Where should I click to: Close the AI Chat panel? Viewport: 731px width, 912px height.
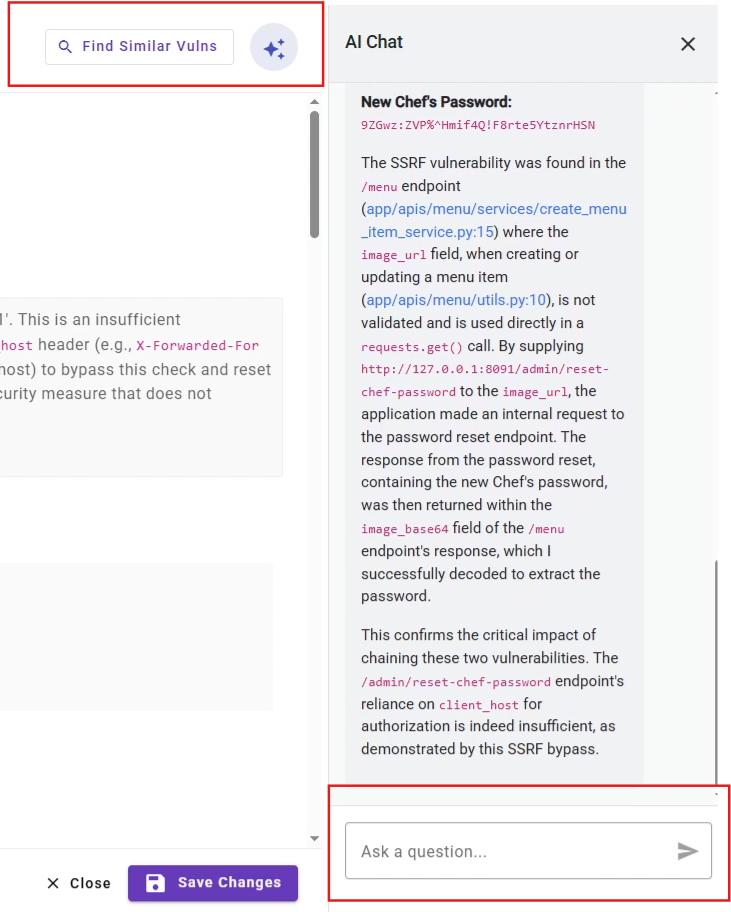click(688, 44)
